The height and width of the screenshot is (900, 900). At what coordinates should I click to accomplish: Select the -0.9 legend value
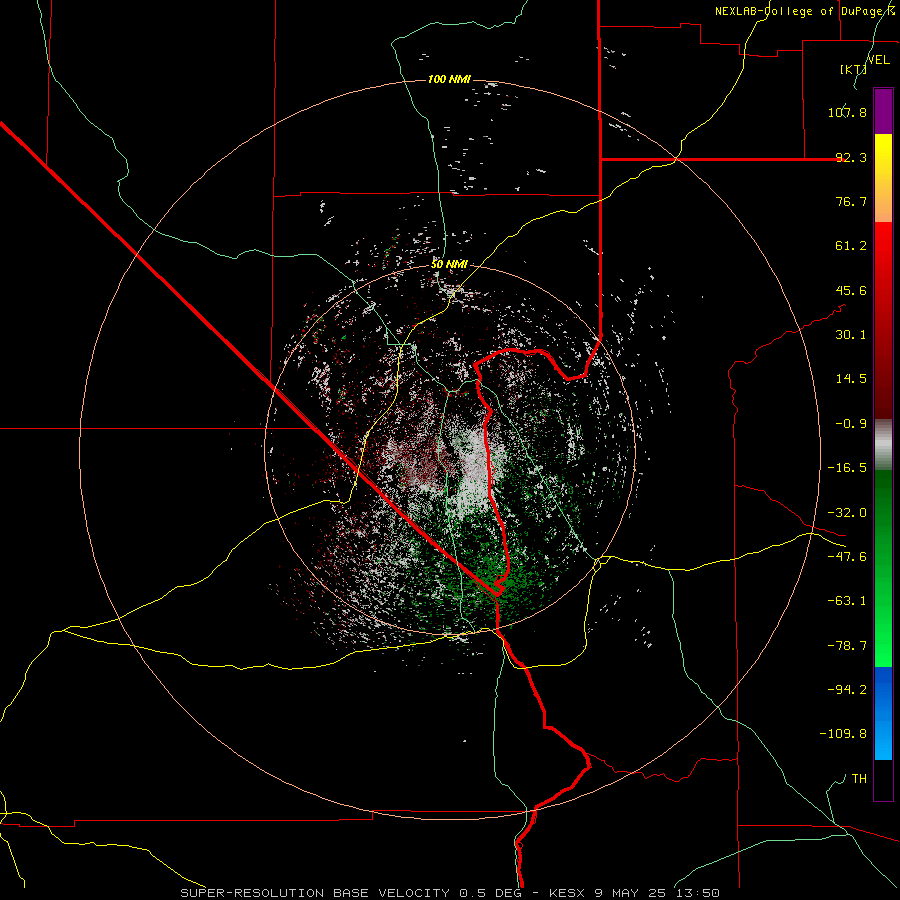[851, 424]
